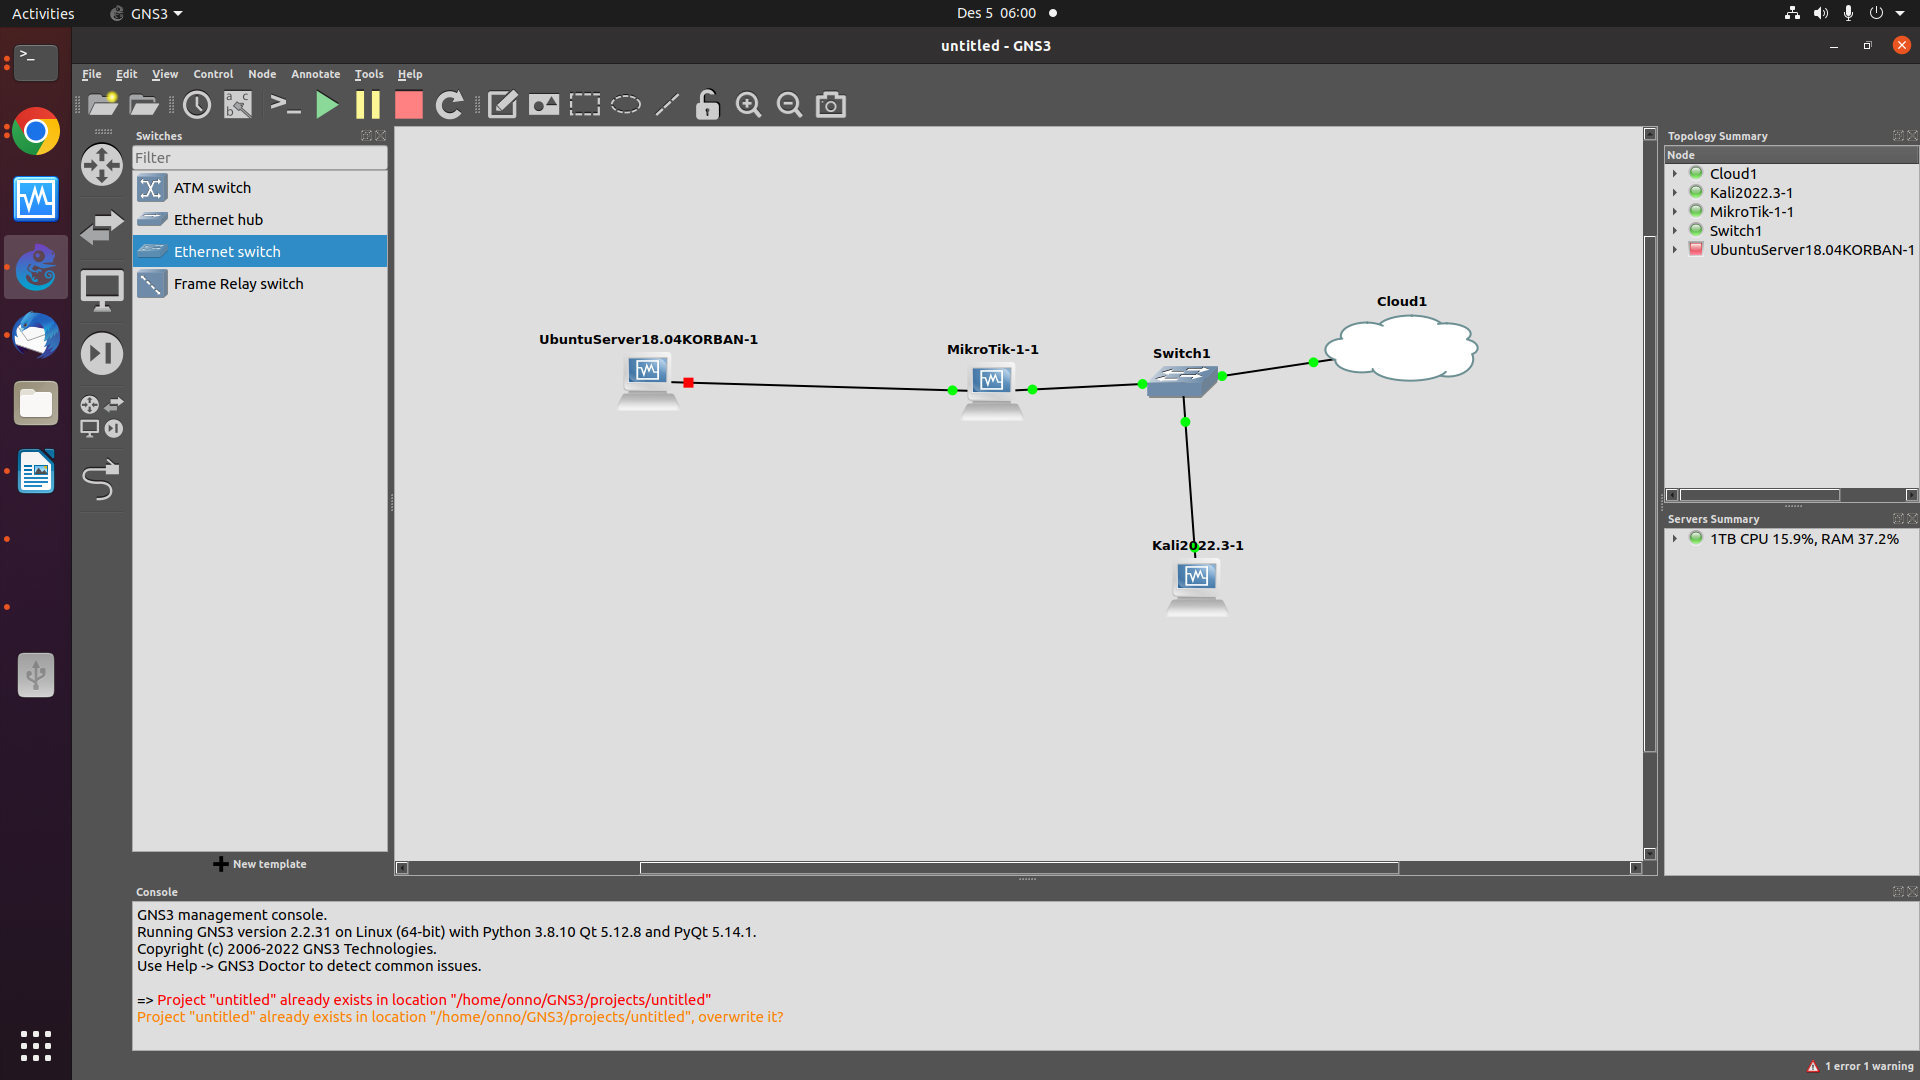
Task: Open the Control menu
Action: click(213, 74)
